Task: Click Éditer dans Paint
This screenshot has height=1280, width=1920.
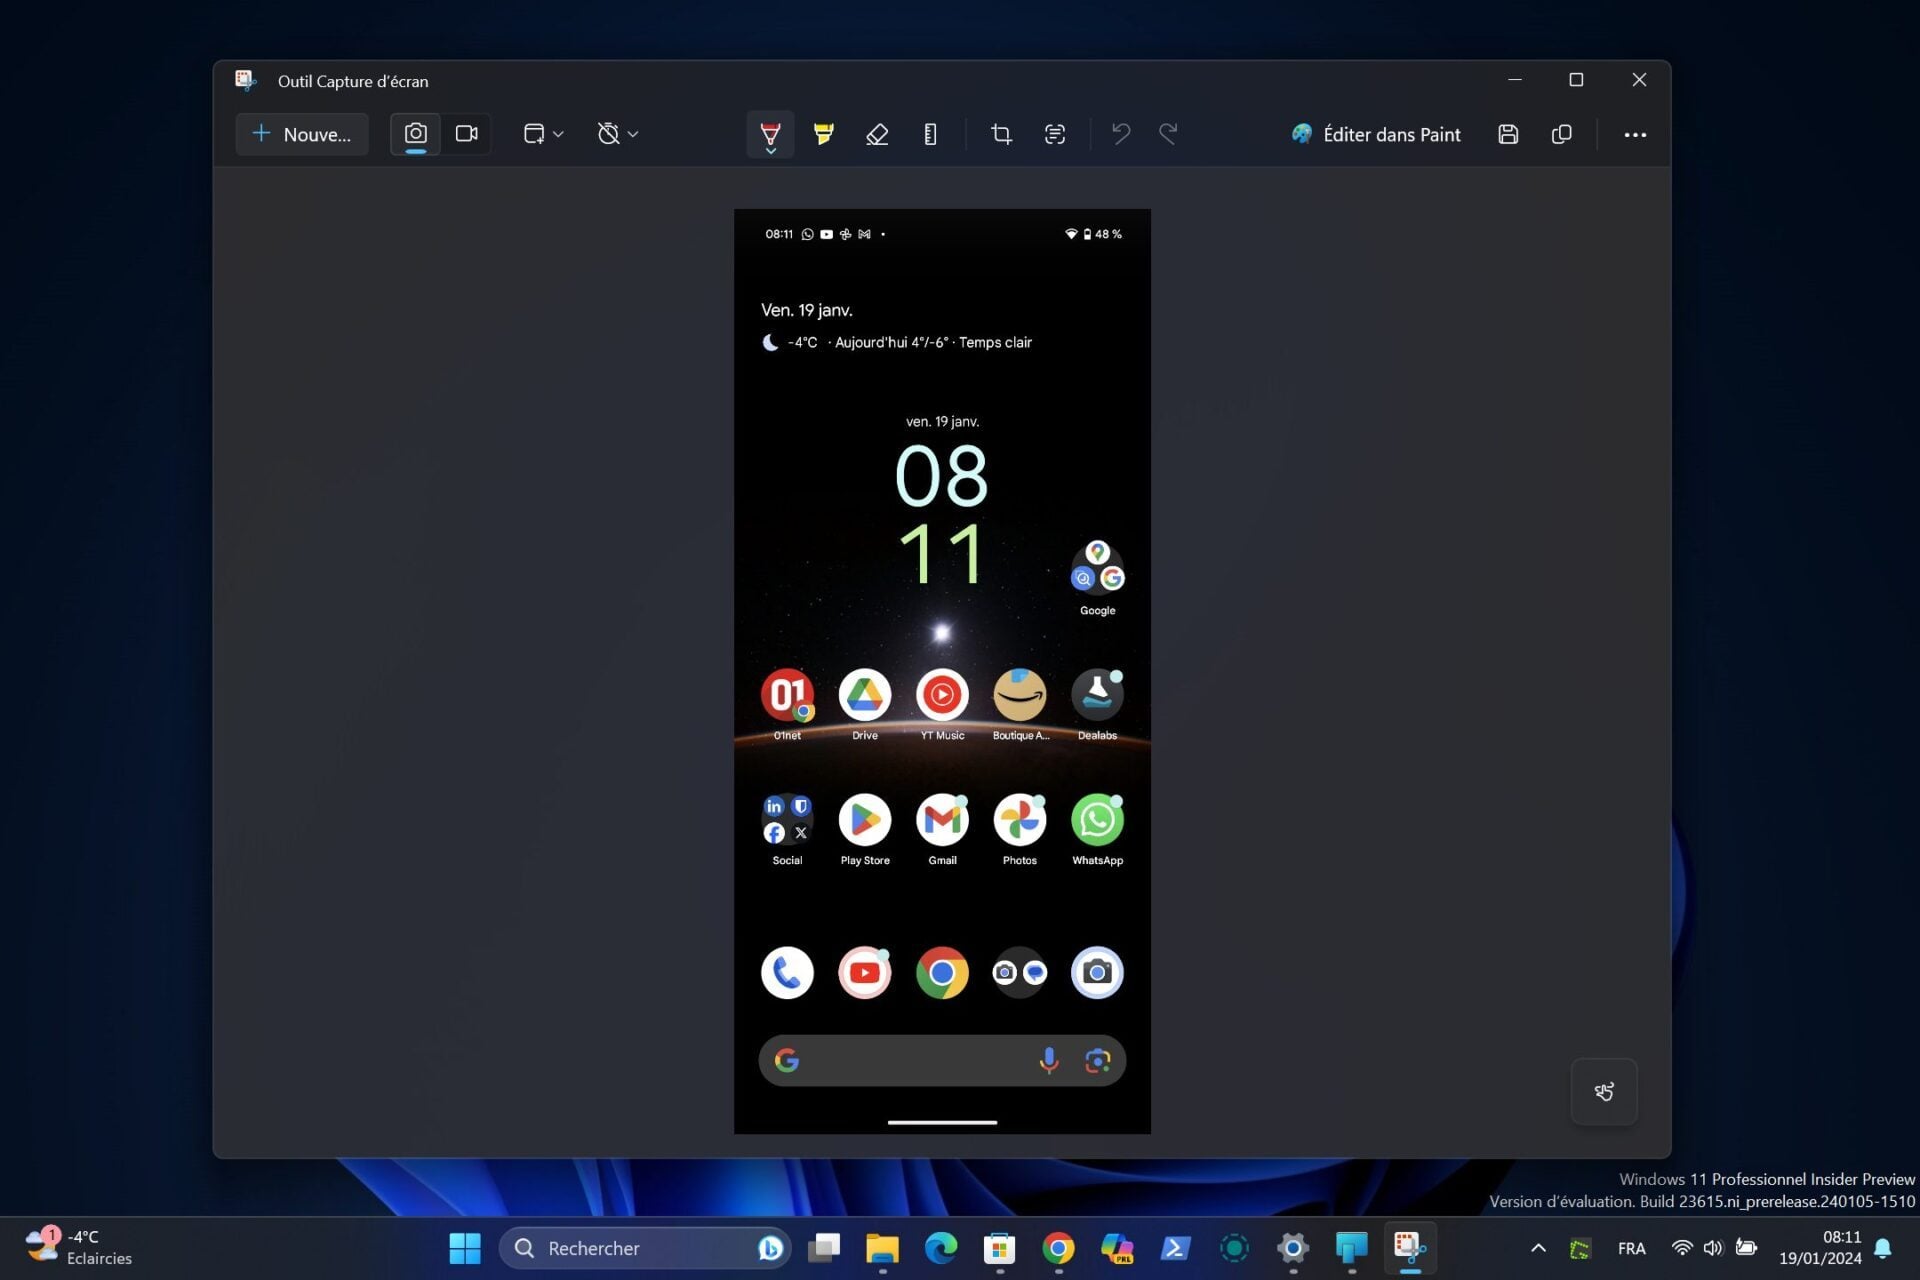Action: point(1376,134)
